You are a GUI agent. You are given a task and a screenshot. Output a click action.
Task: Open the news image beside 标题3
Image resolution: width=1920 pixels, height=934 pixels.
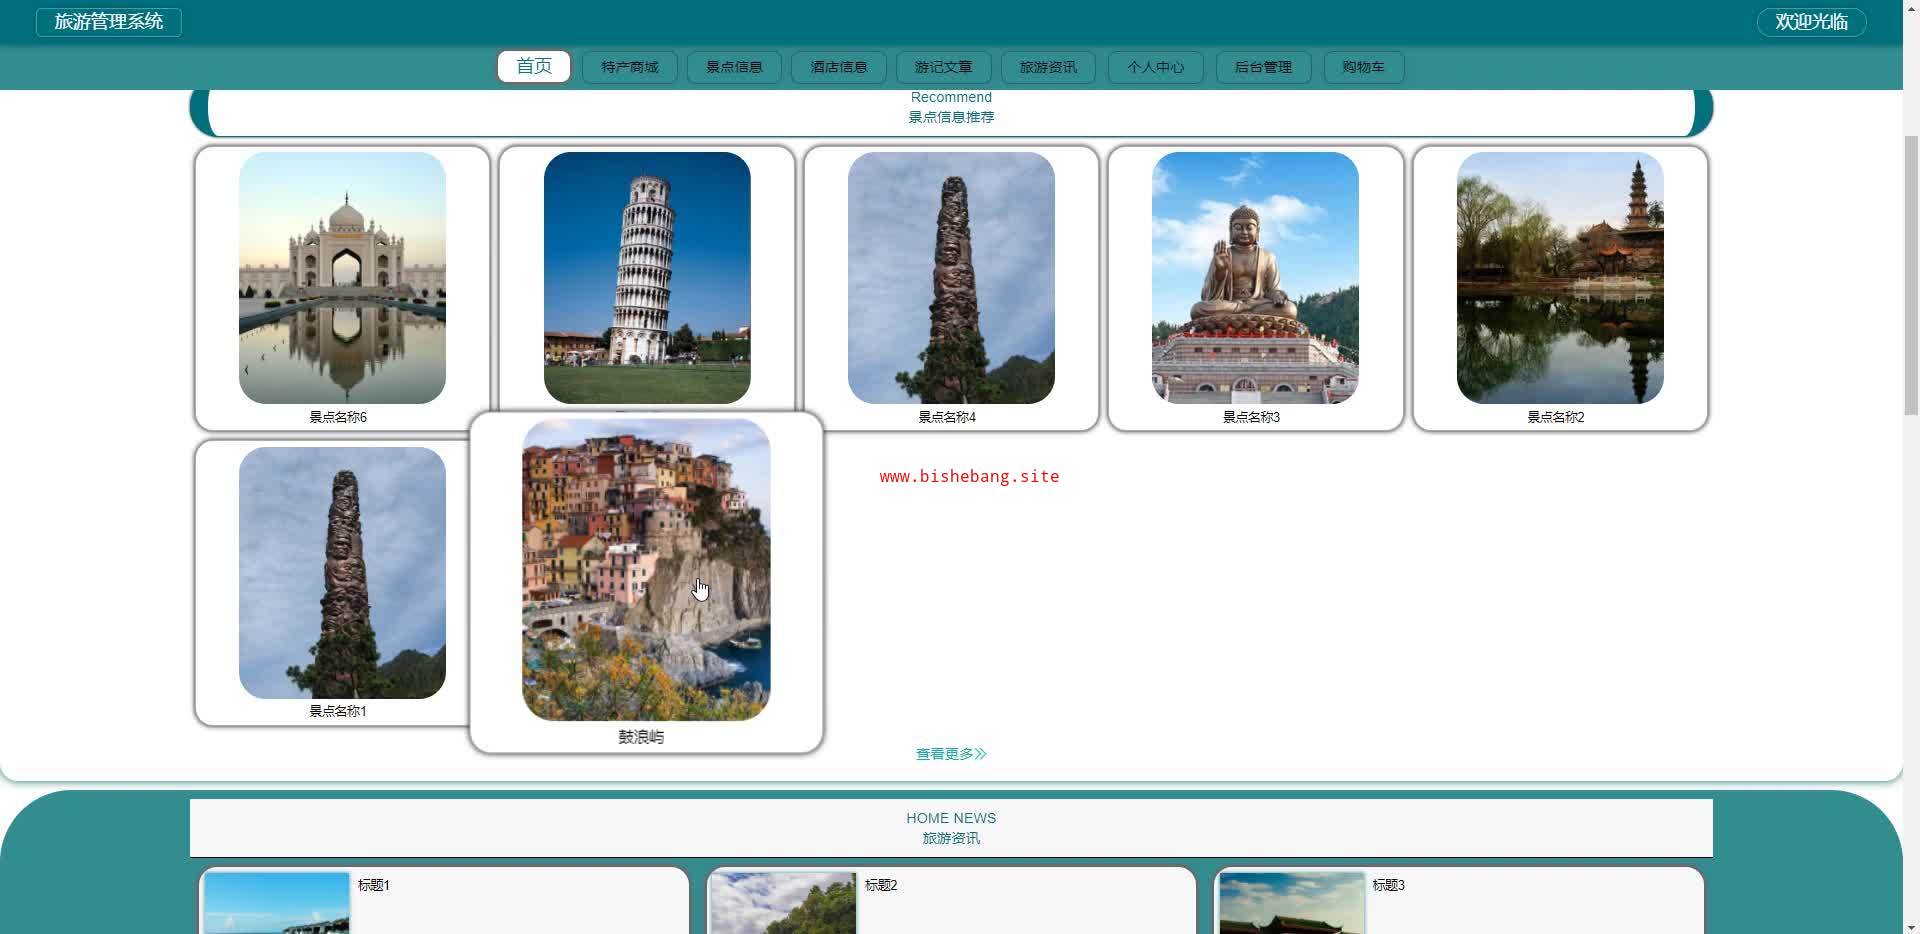(x=1292, y=903)
